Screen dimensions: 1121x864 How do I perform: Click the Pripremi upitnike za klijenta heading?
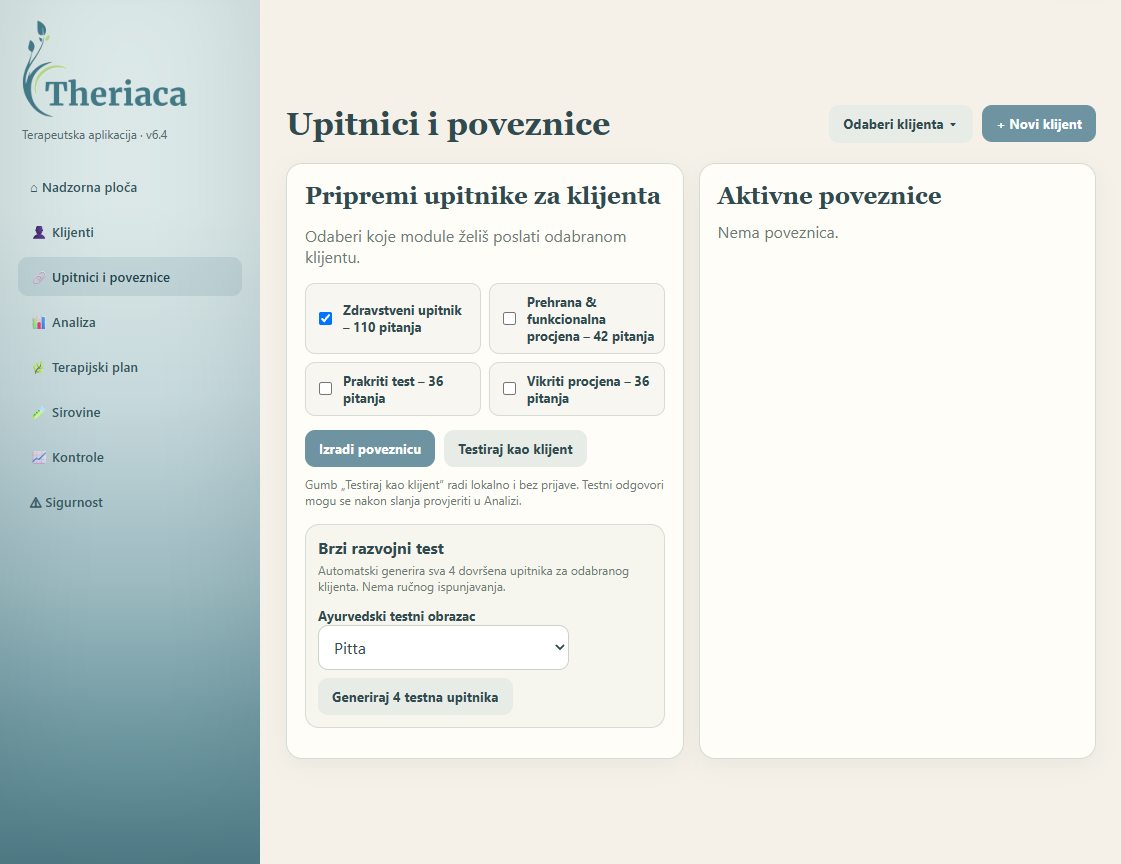tap(483, 196)
